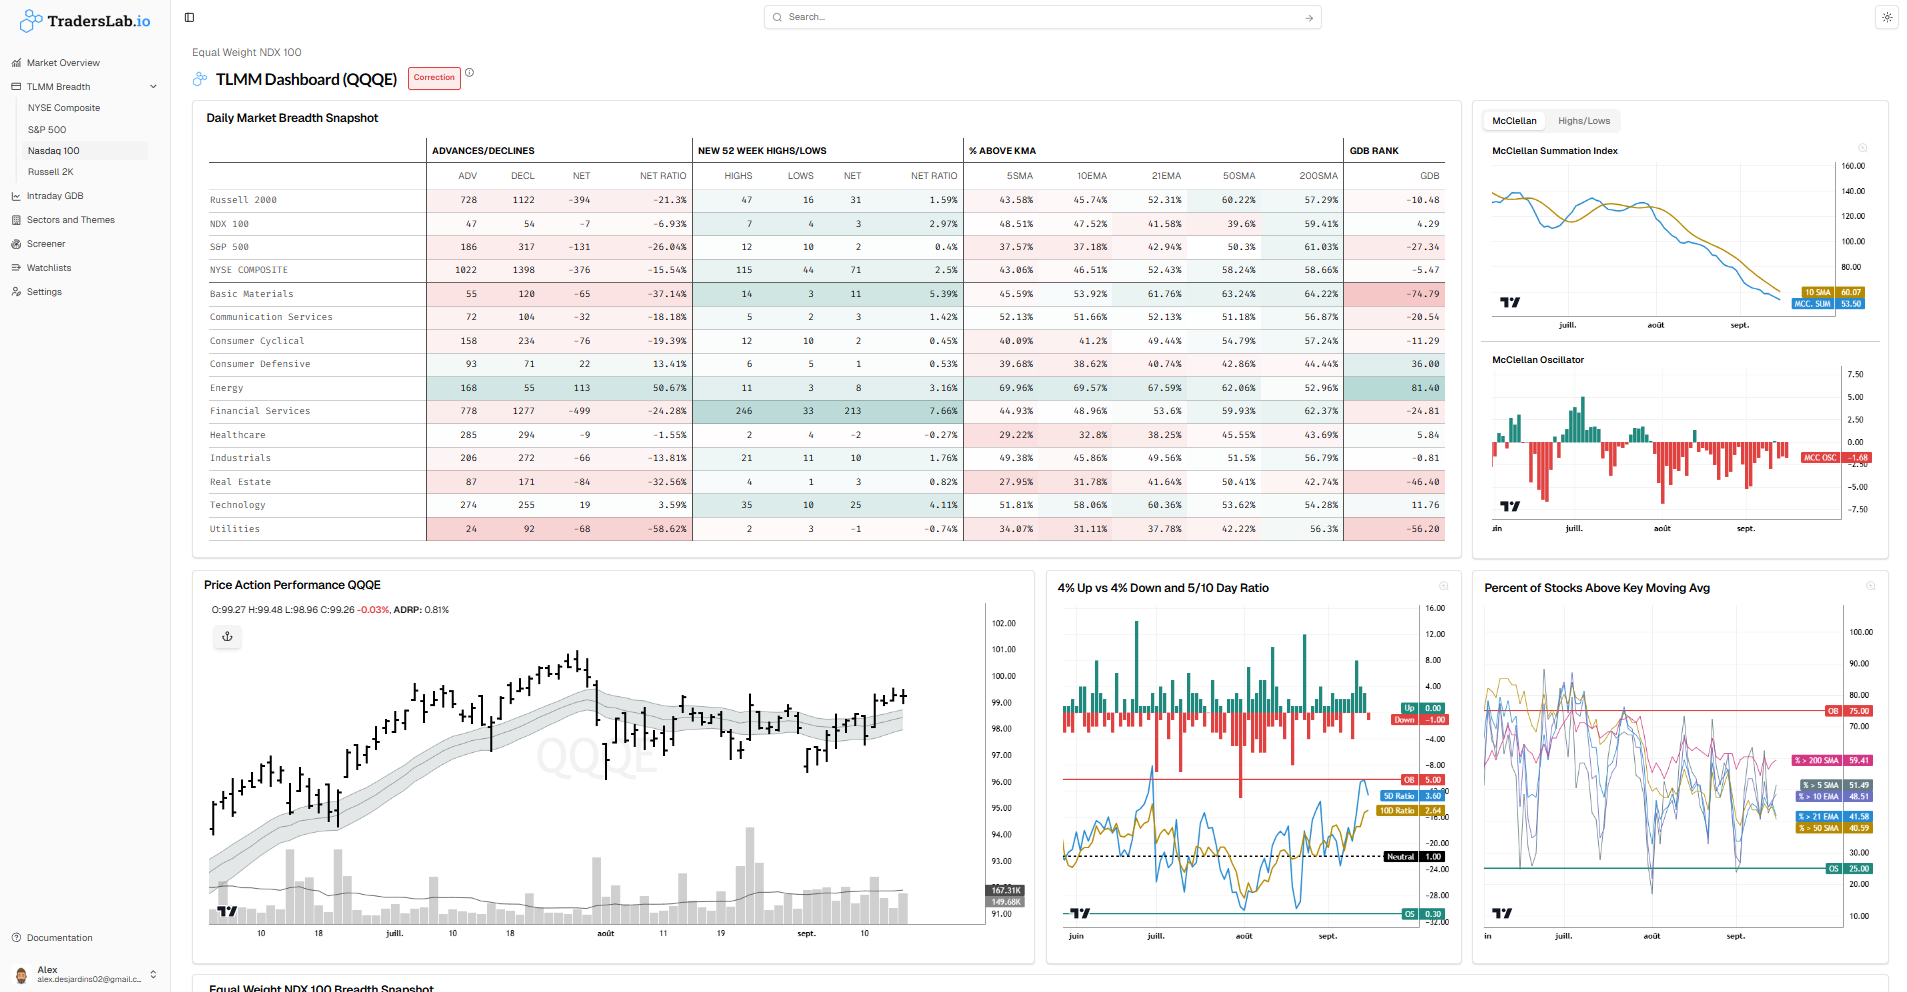This screenshot has width=1907, height=992.
Task: Click the Consumer Cyclical row label
Action: pyautogui.click(x=257, y=341)
